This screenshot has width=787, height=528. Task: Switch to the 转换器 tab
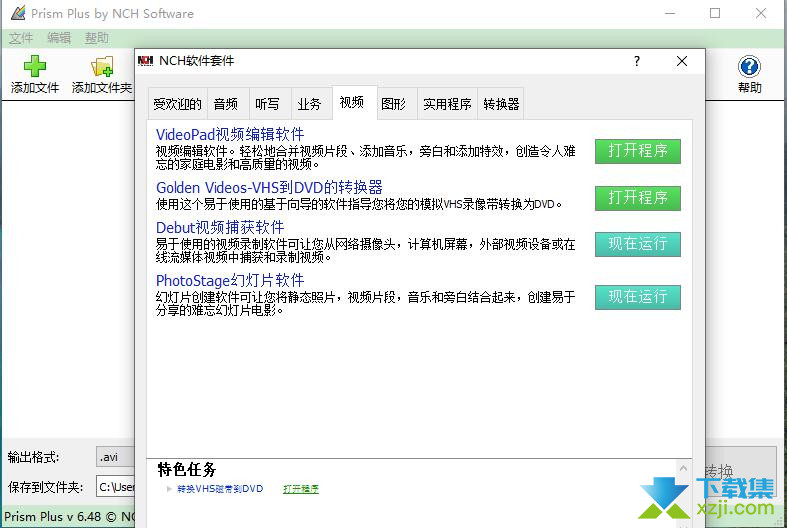(501, 104)
